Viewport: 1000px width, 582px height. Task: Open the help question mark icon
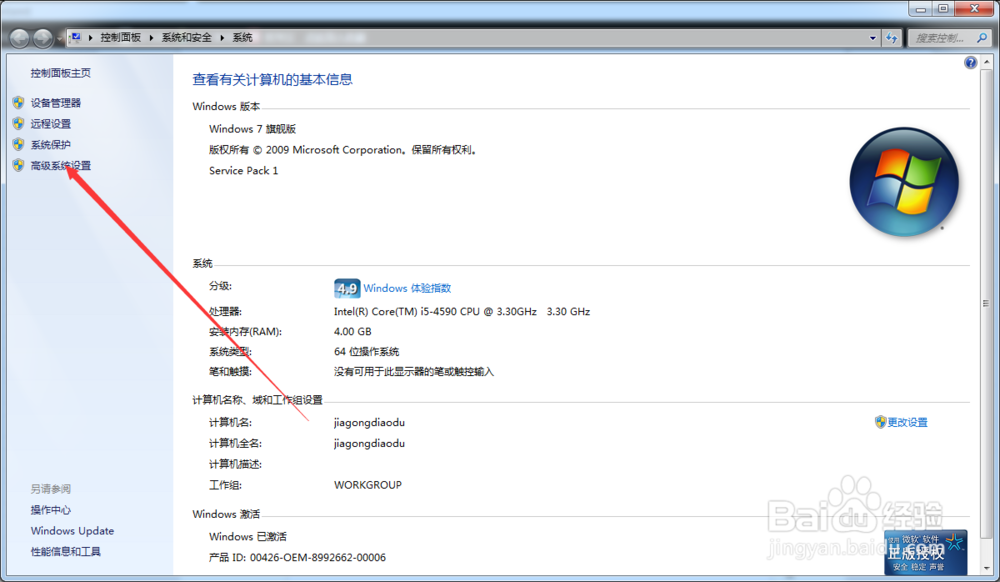[970, 62]
